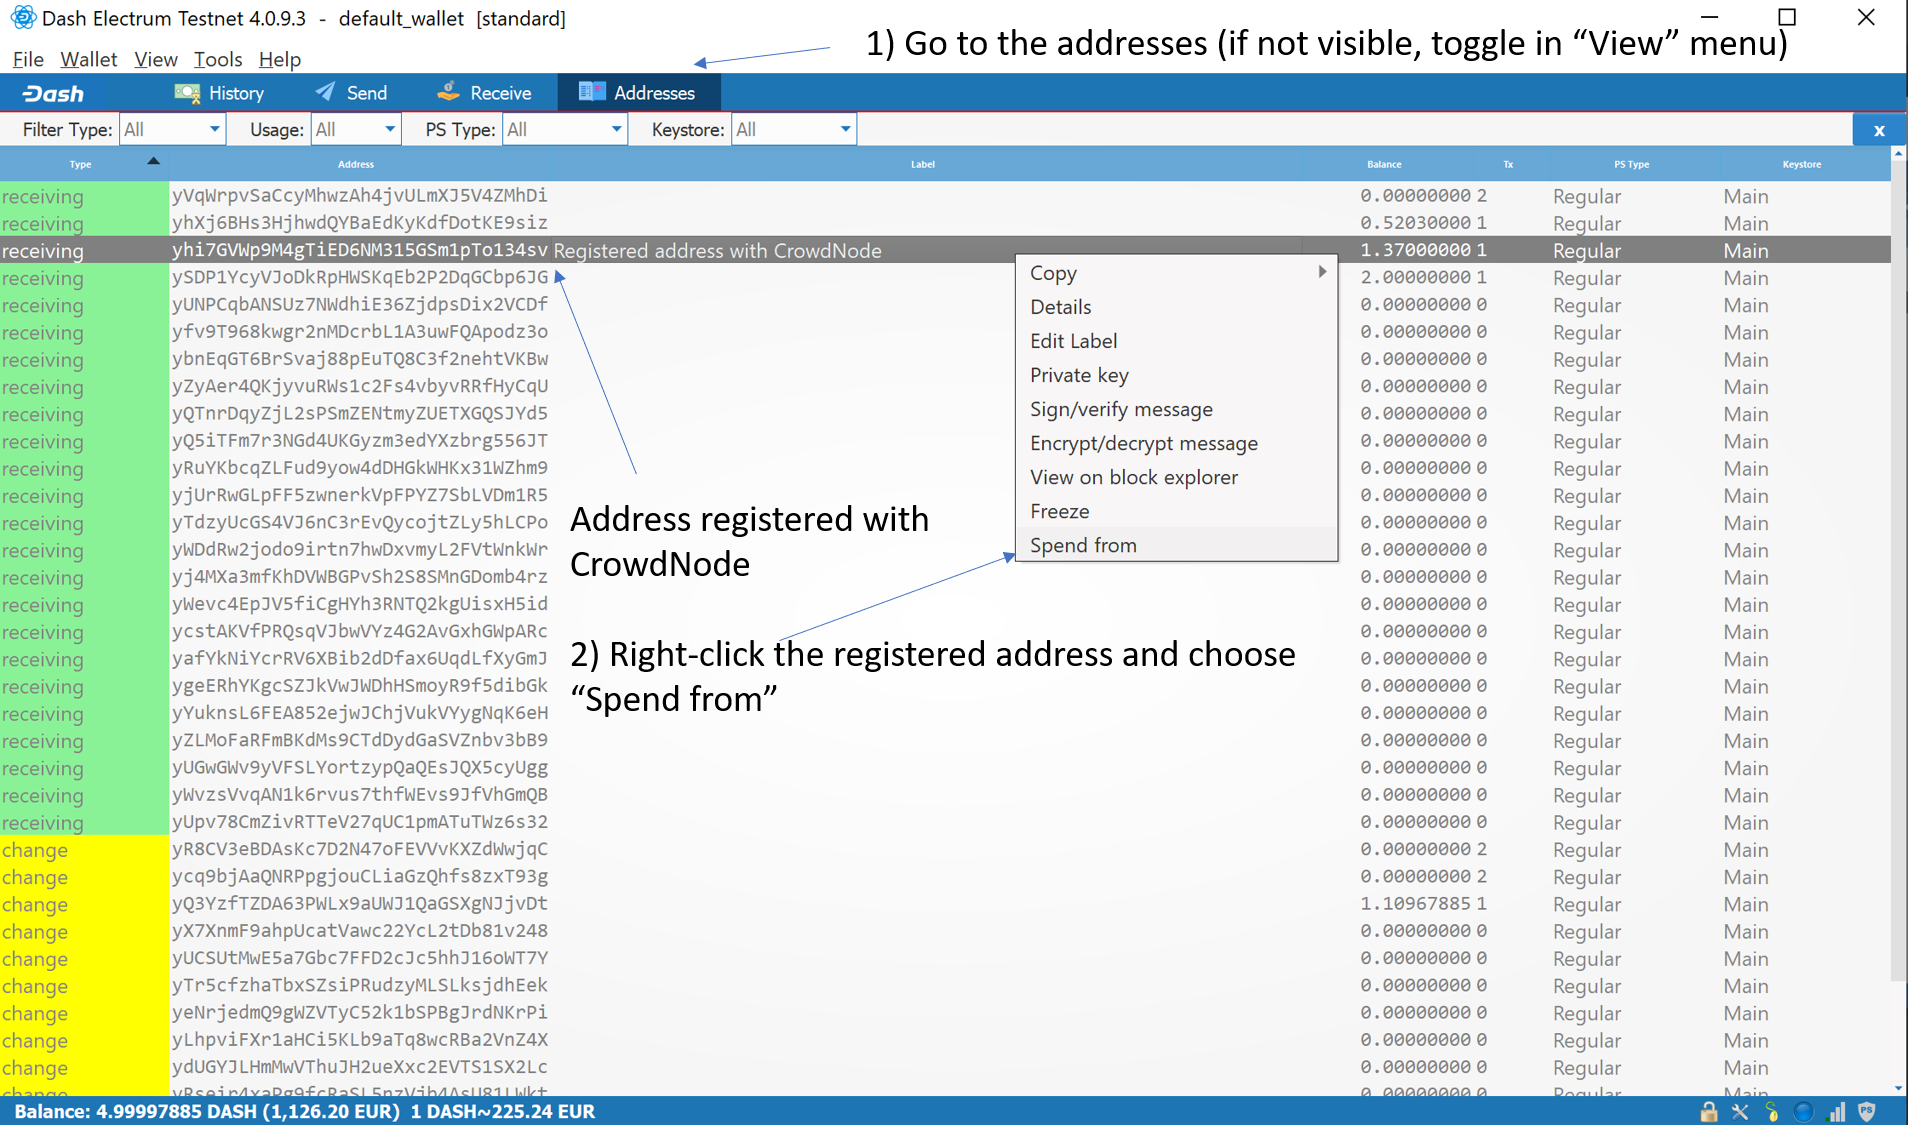The image size is (1908, 1125).
Task: Select change address yeNrjedmQ9gWZVTyC52k1bSPBgJrdNKrPi
Action: [x=359, y=1012]
